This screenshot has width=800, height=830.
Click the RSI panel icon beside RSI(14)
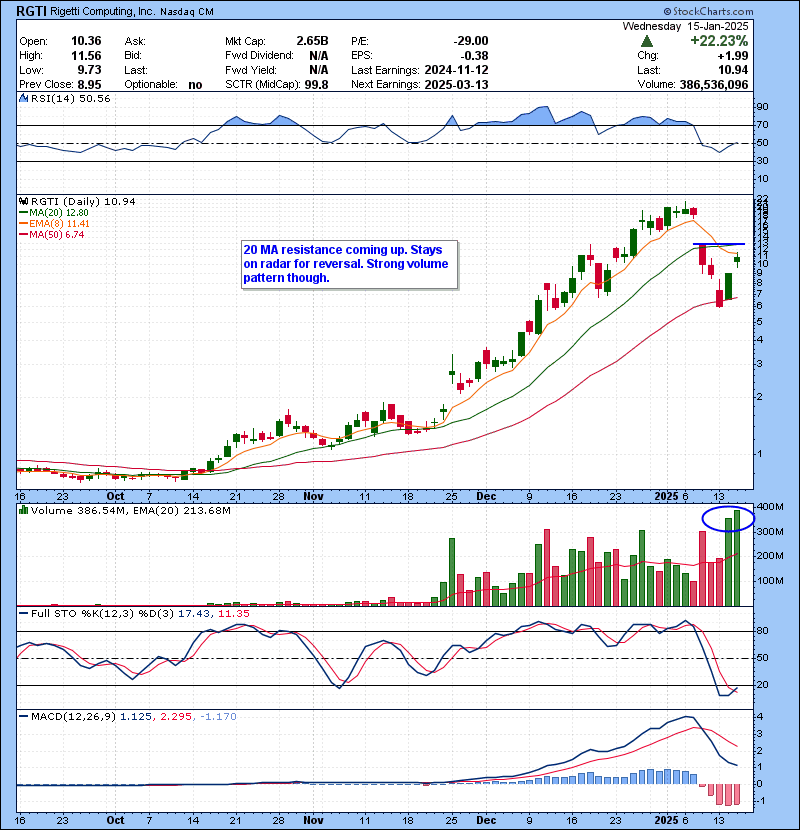(23, 98)
